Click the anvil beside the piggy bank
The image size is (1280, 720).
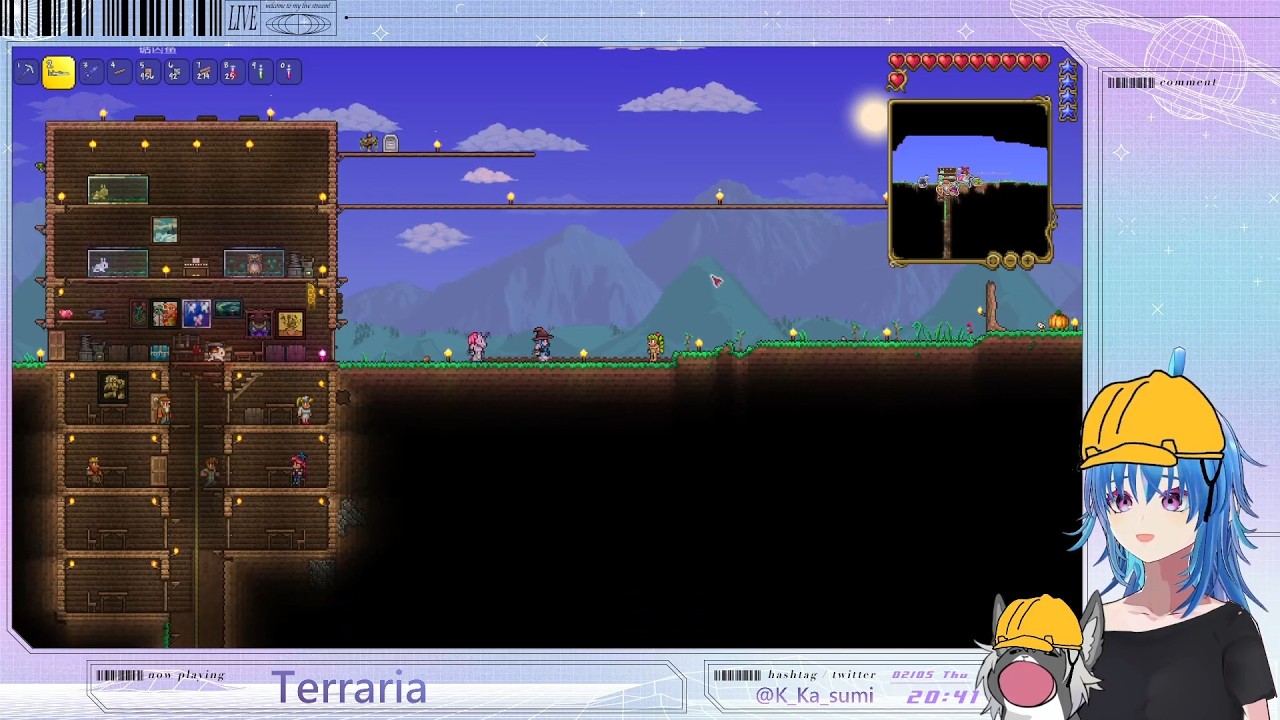point(96,316)
